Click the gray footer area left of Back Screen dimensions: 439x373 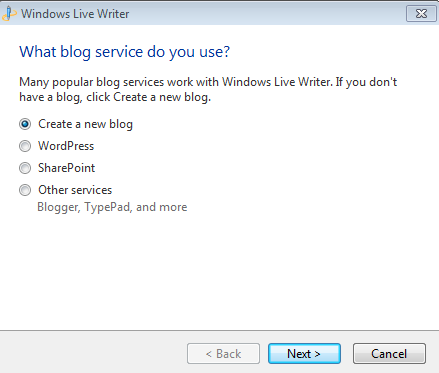pos(93,353)
